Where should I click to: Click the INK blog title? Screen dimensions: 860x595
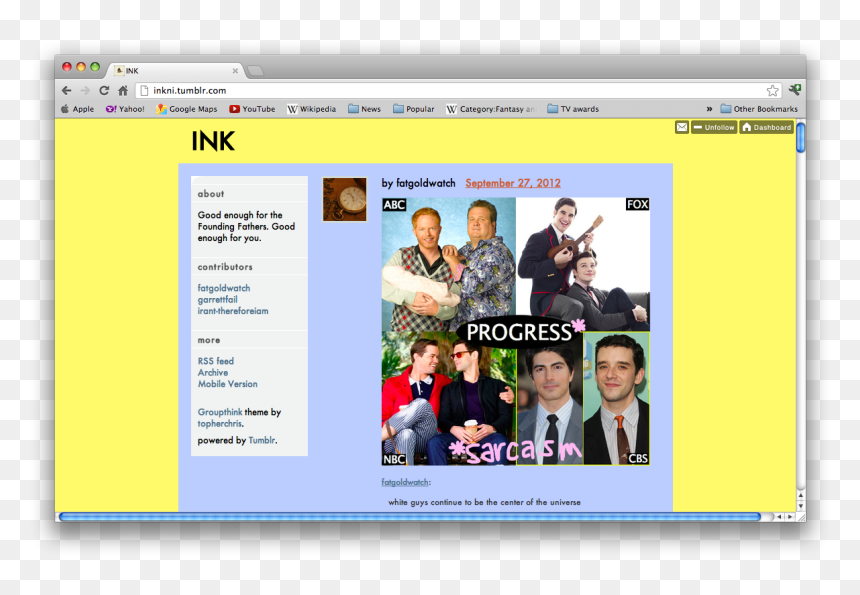(x=213, y=141)
